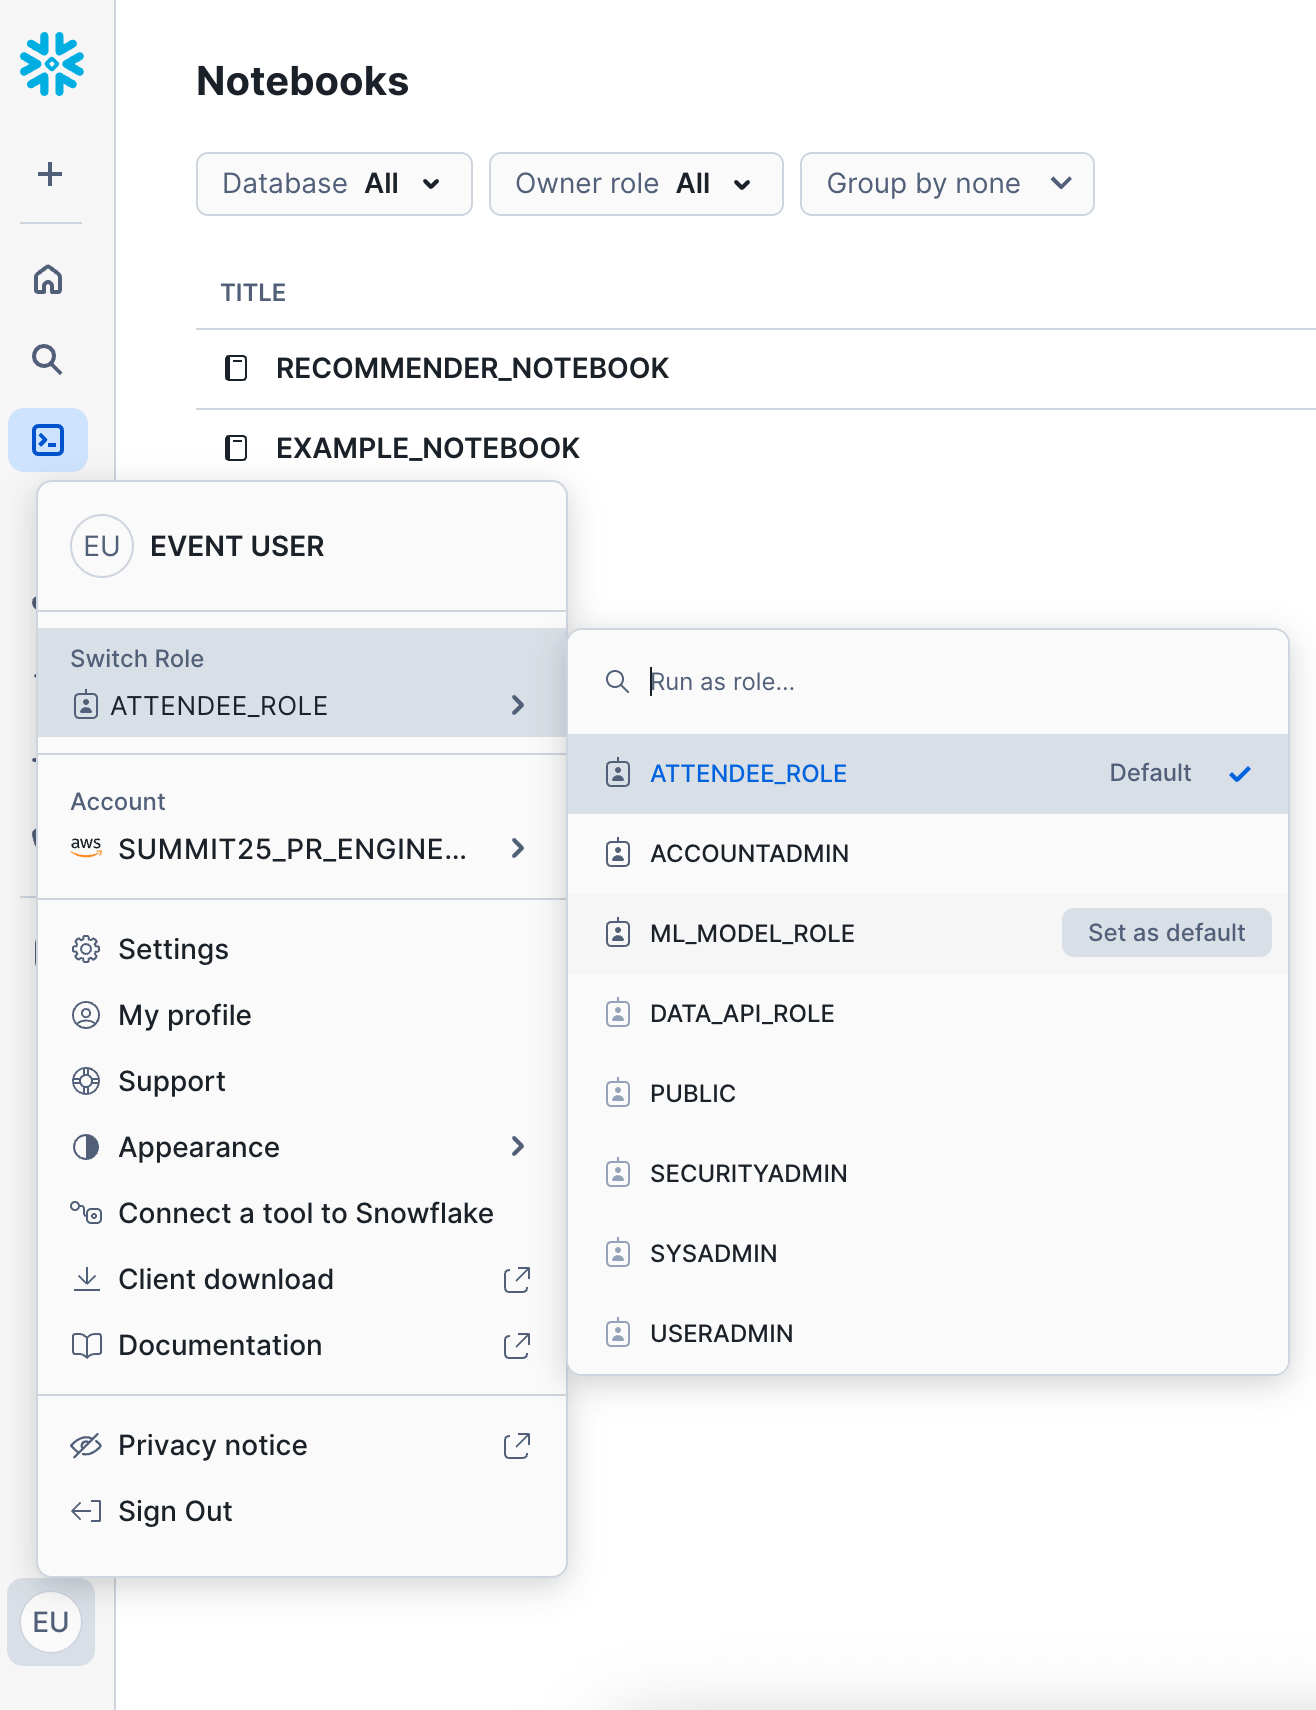Click the plus Create icon in sidebar

[x=50, y=174]
